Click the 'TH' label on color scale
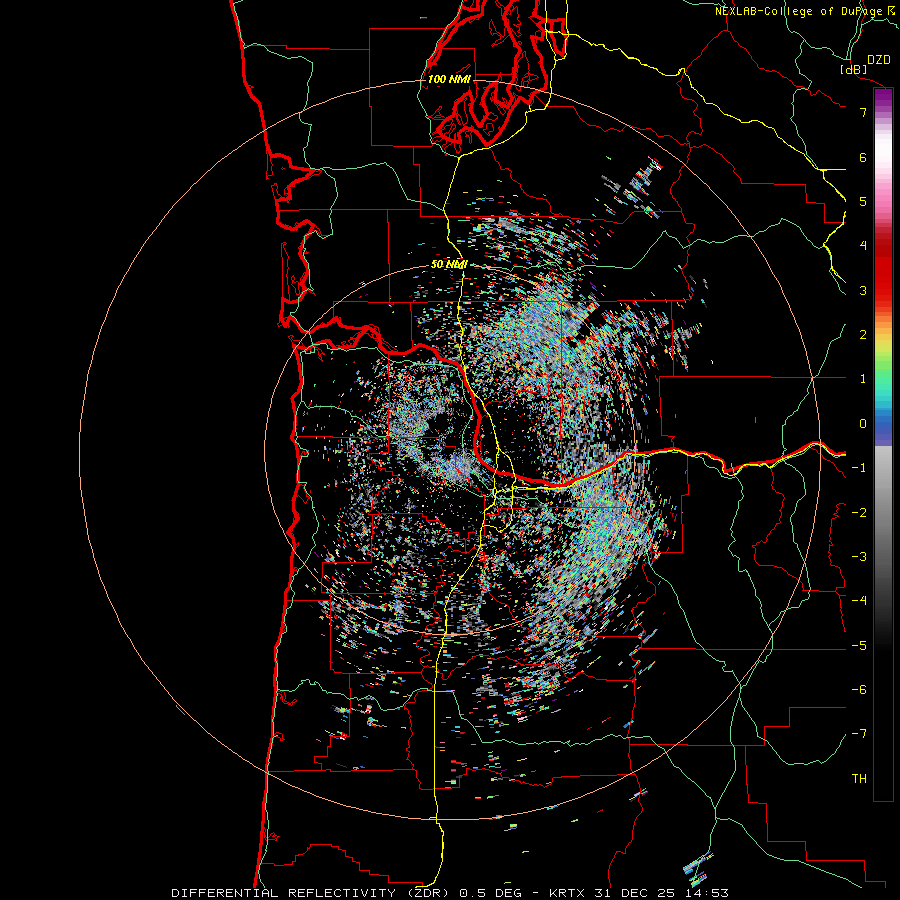This screenshot has height=900, width=900. [x=859, y=779]
